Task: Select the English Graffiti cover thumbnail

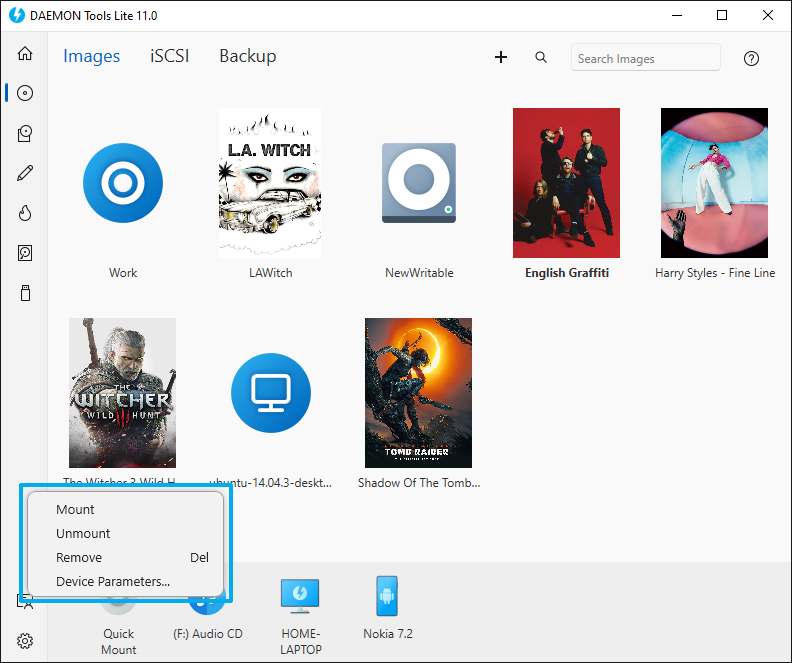Action: click(566, 183)
